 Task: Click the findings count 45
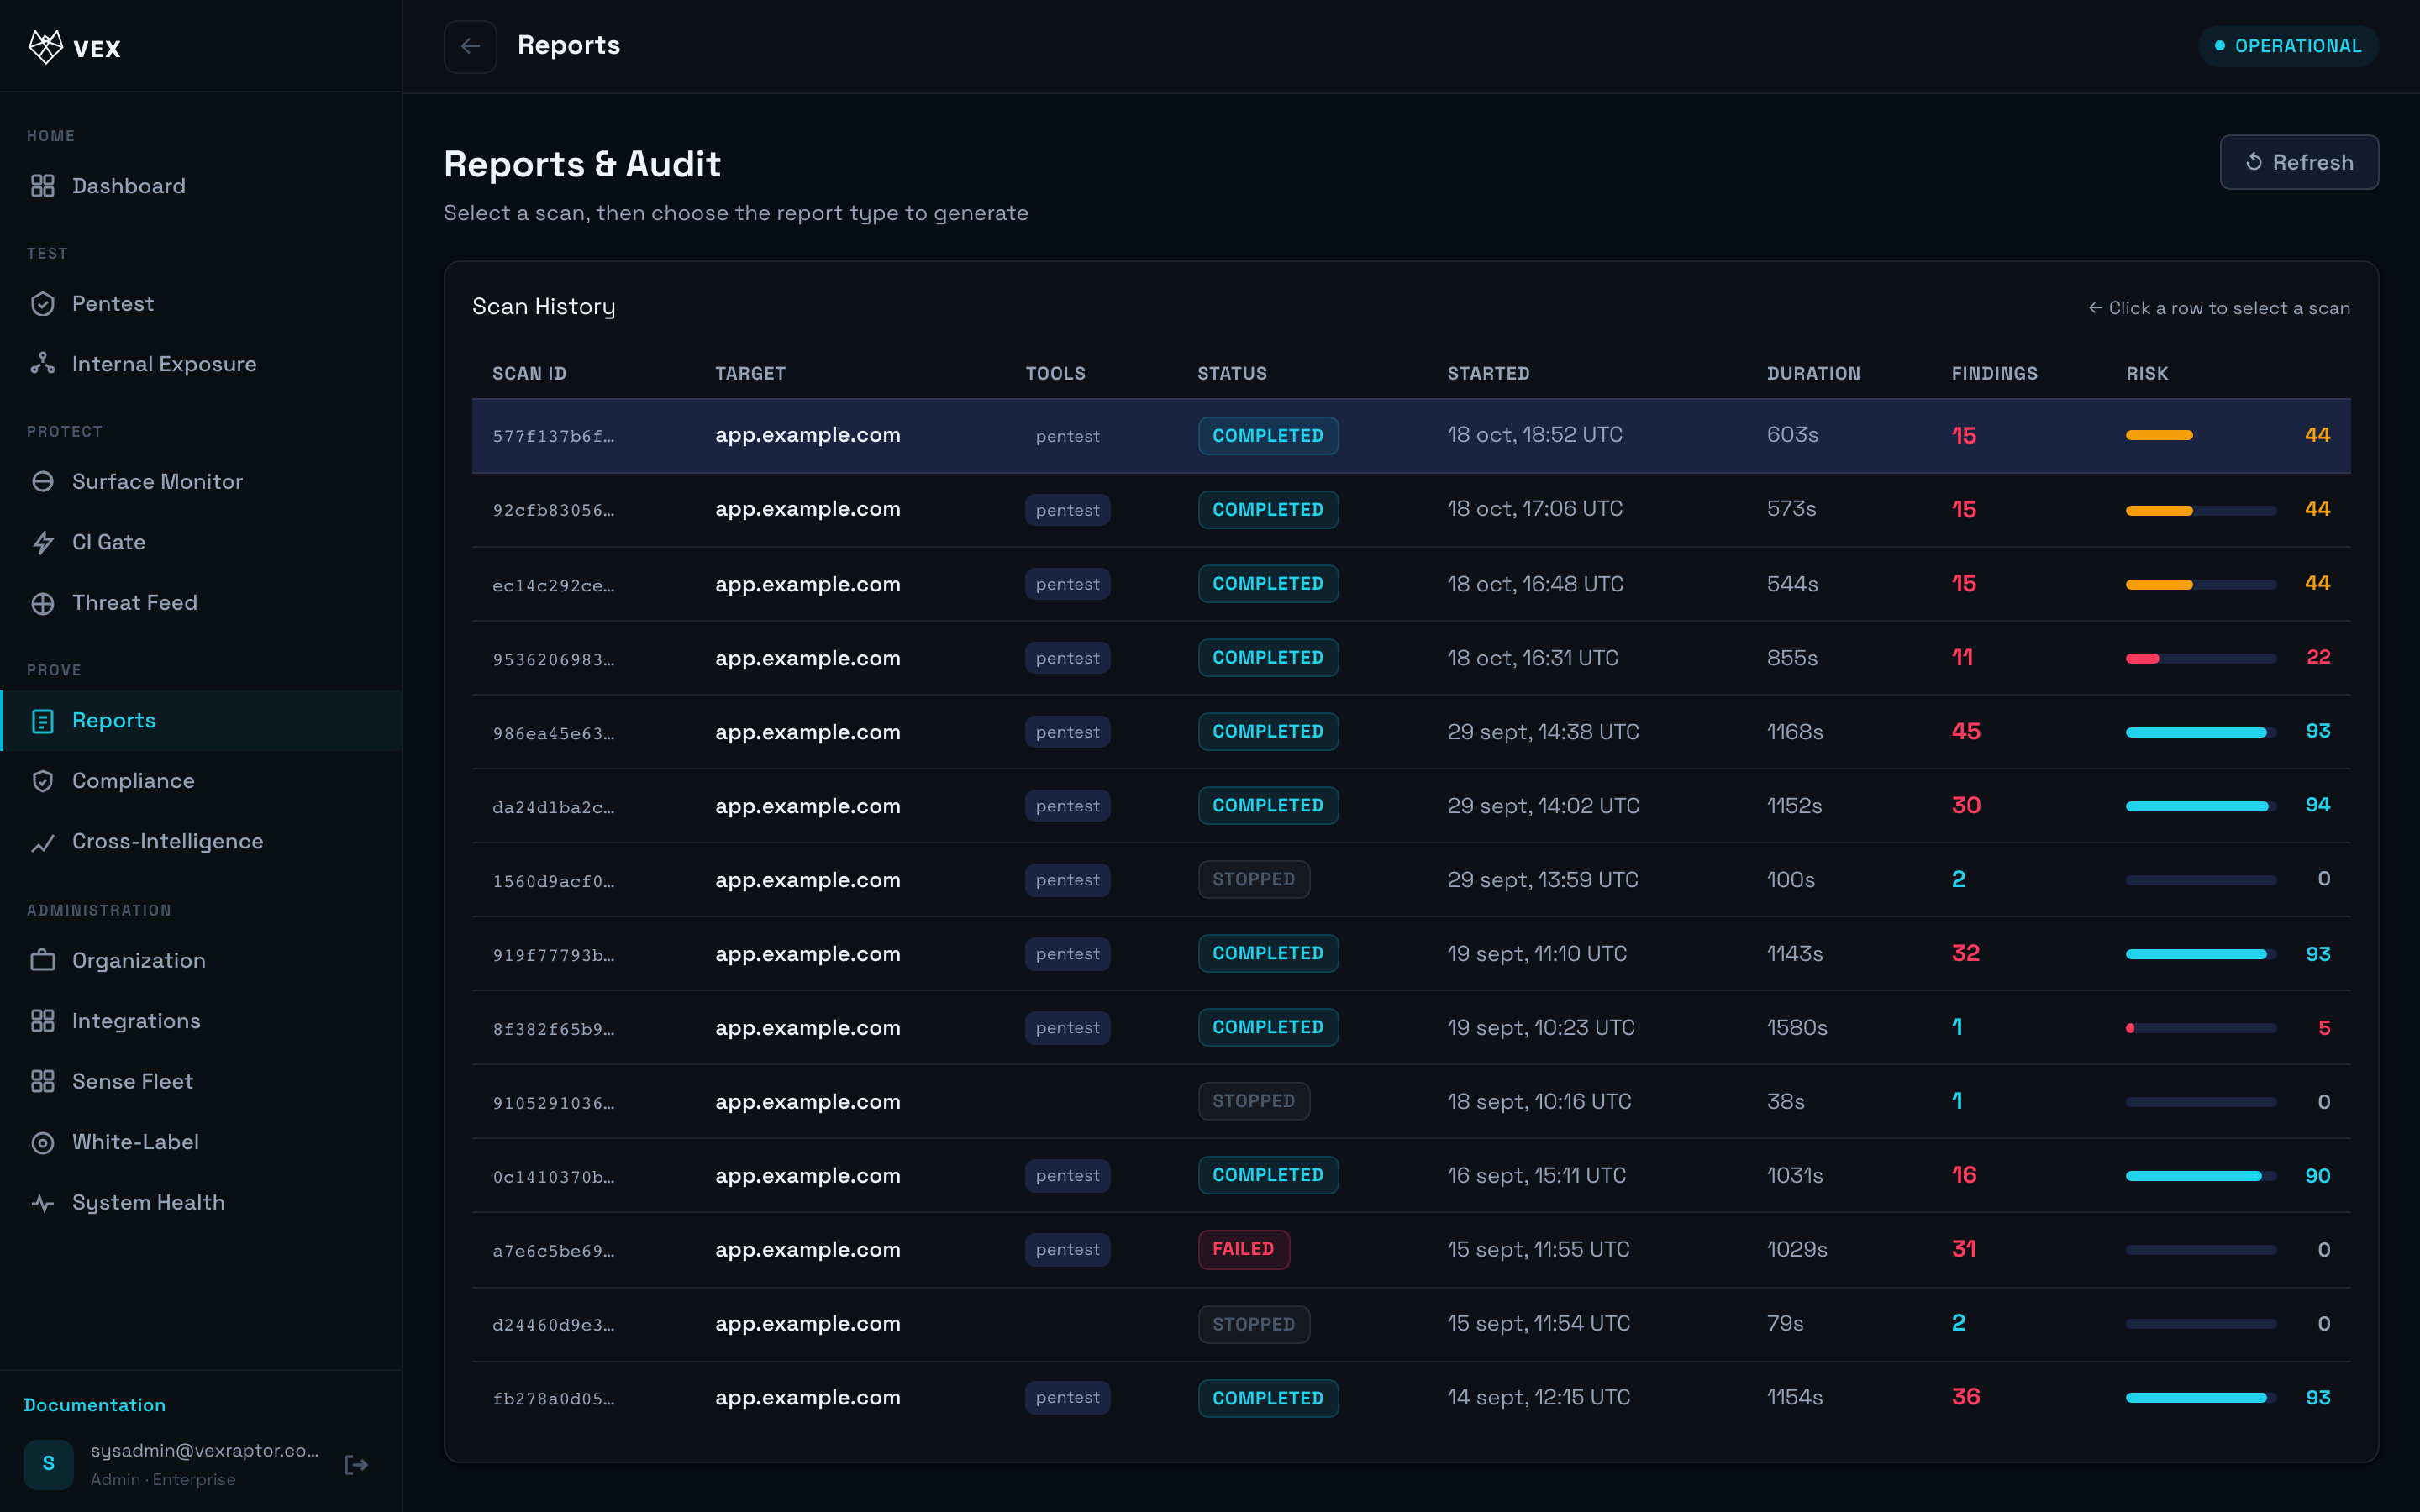pyautogui.click(x=1966, y=732)
